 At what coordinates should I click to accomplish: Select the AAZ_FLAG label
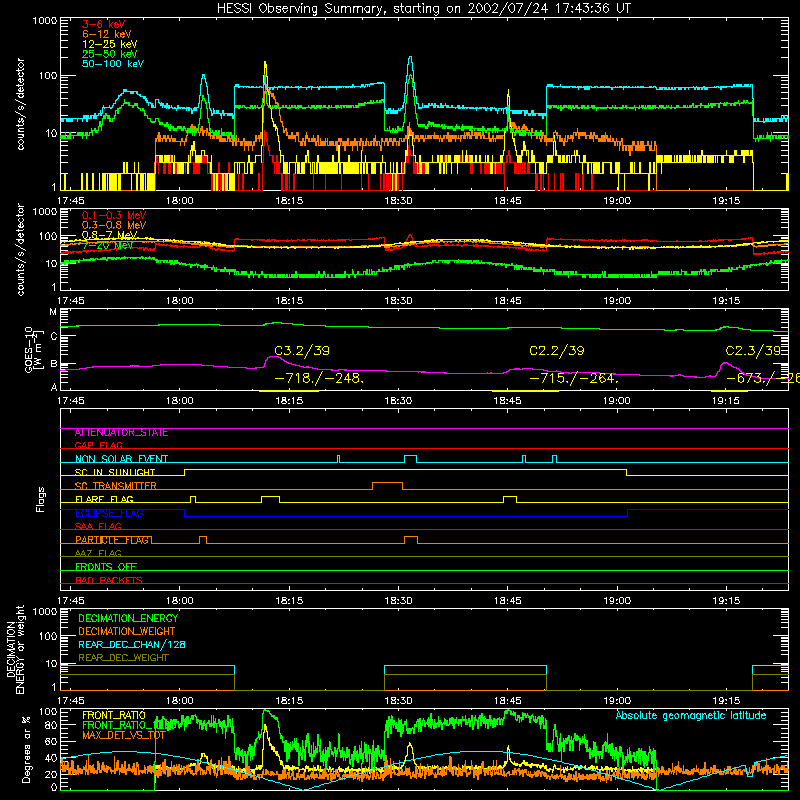(98, 553)
